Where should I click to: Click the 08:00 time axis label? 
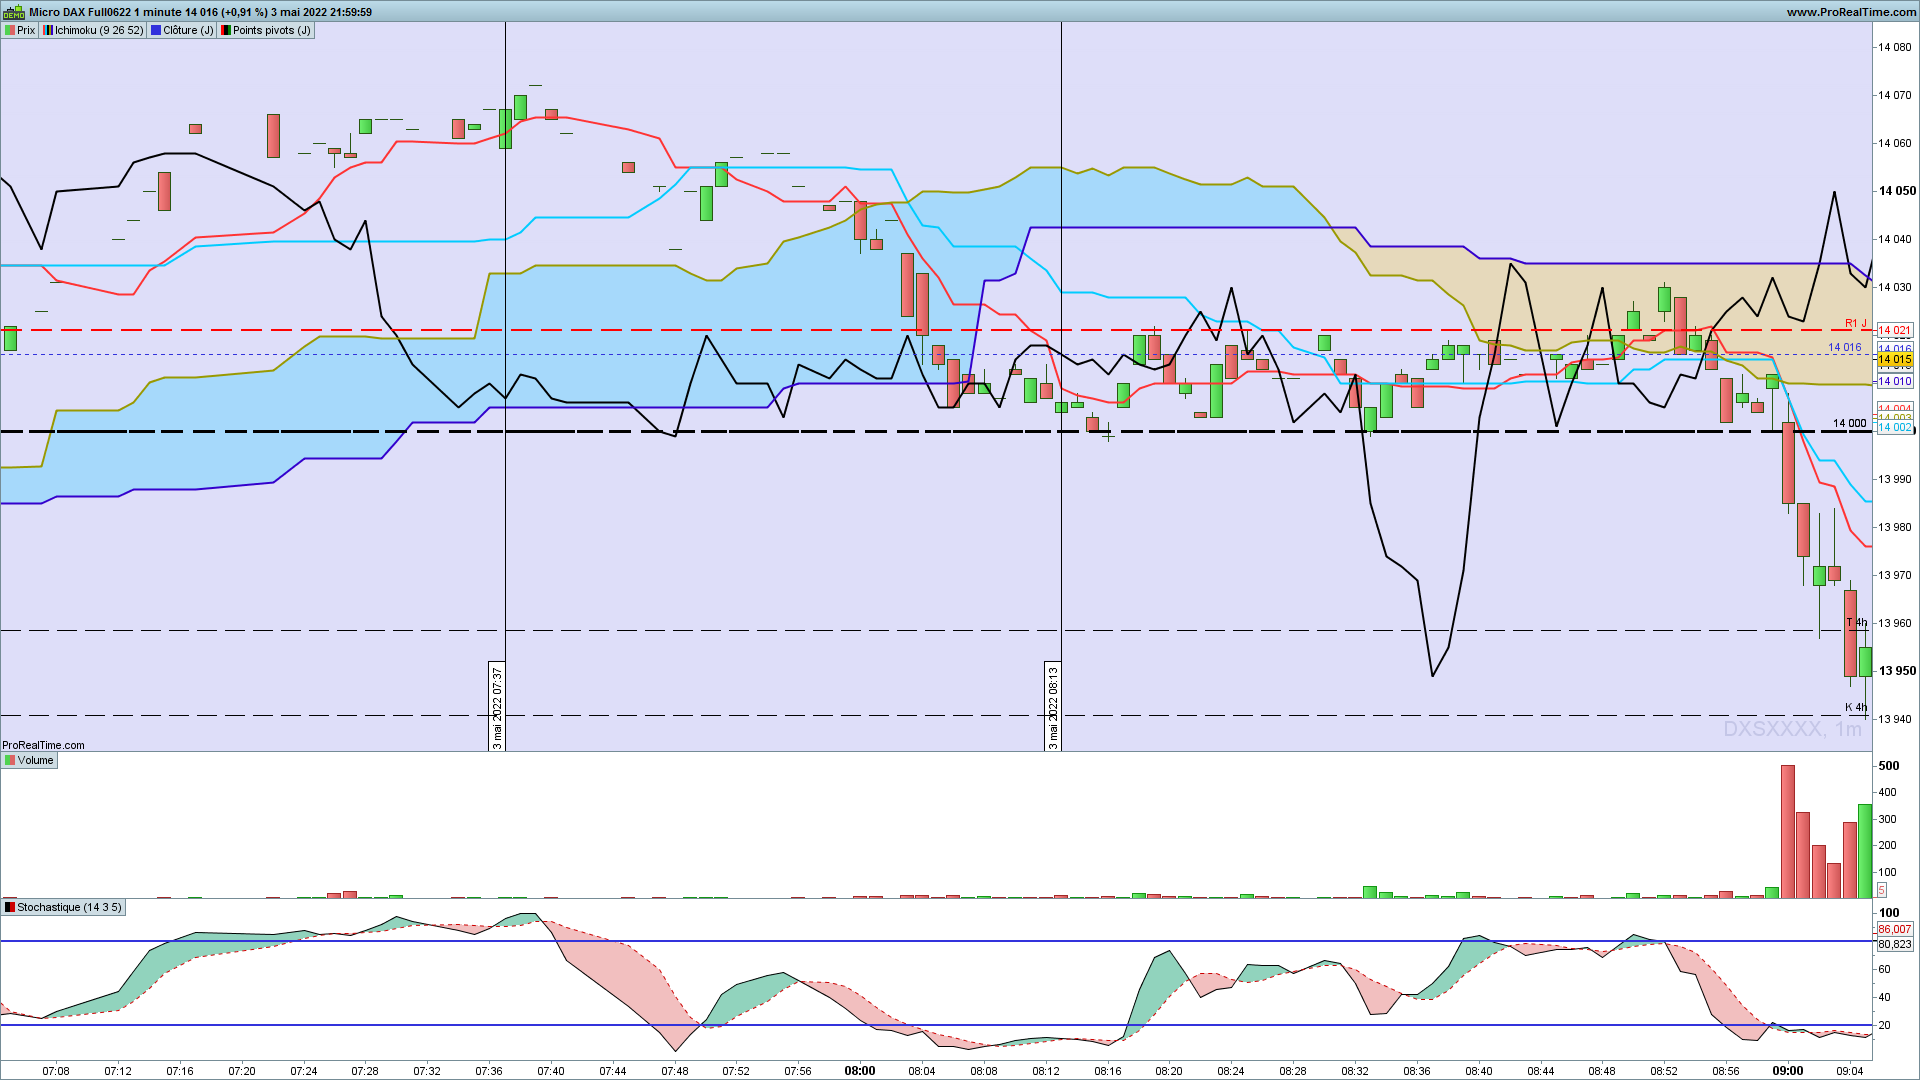(860, 1071)
